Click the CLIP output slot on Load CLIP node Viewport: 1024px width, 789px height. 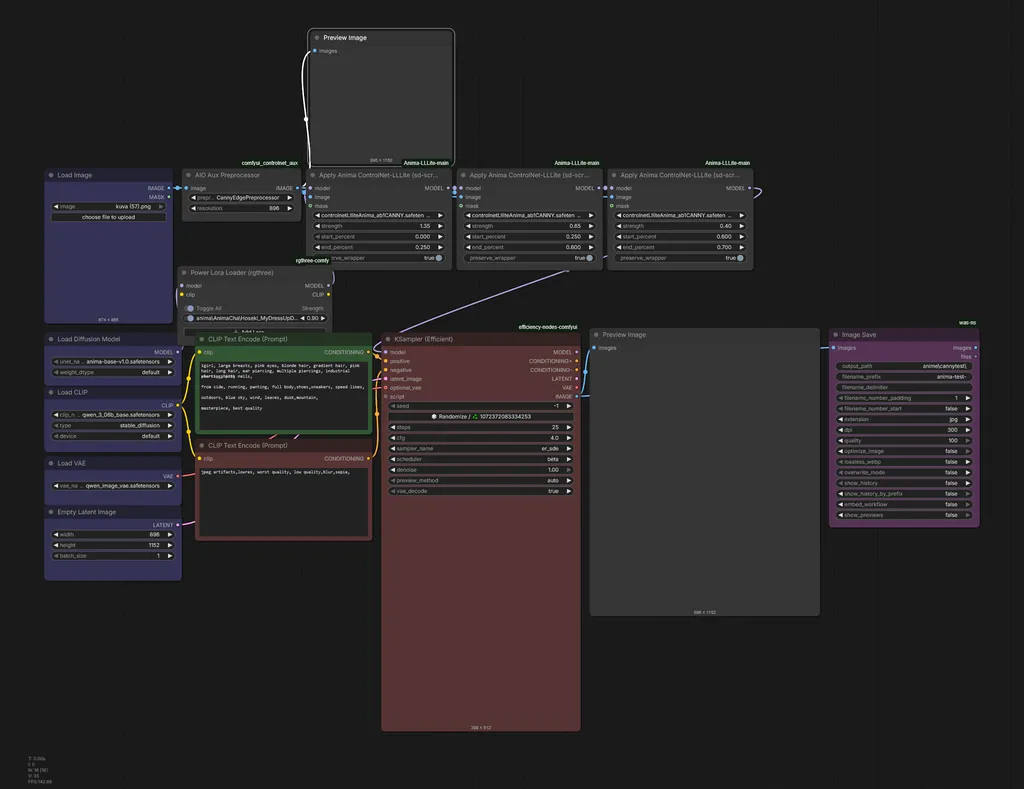click(x=178, y=405)
